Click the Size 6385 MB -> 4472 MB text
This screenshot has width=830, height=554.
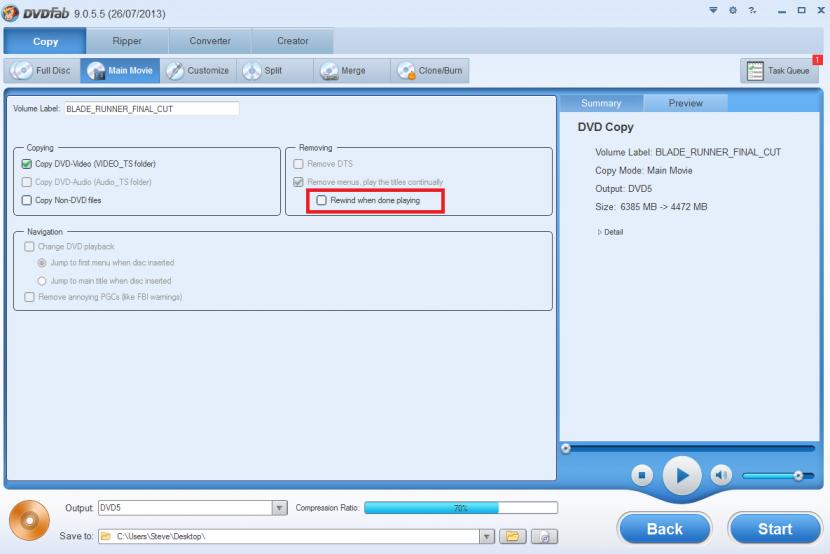tap(651, 207)
